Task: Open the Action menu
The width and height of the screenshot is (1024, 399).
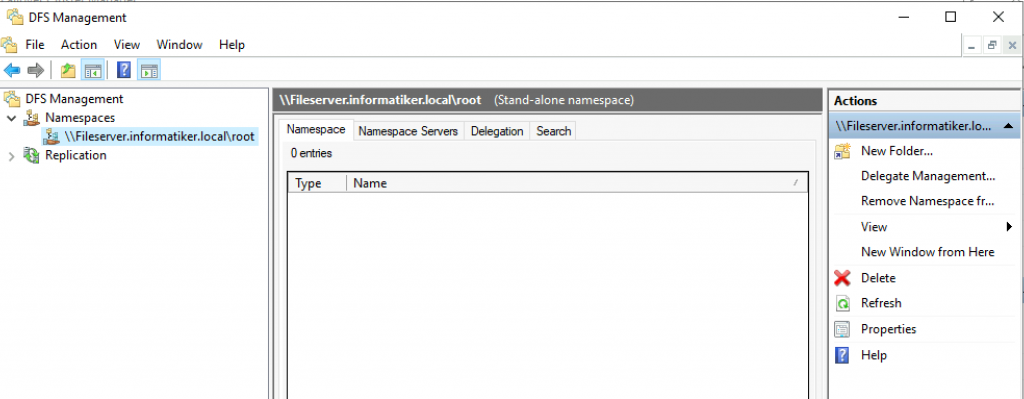Action: tap(79, 44)
